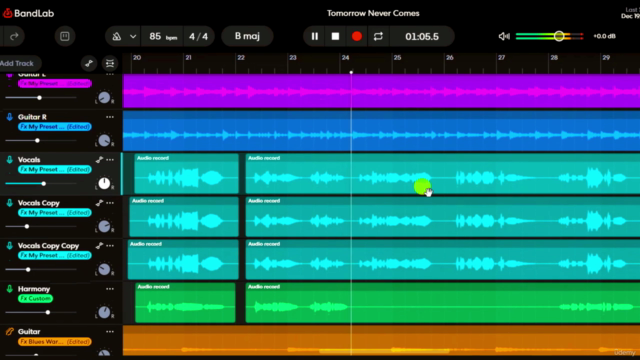This screenshot has width=640, height=360.
Task: Click Harmony pan knob
Action: point(104,312)
